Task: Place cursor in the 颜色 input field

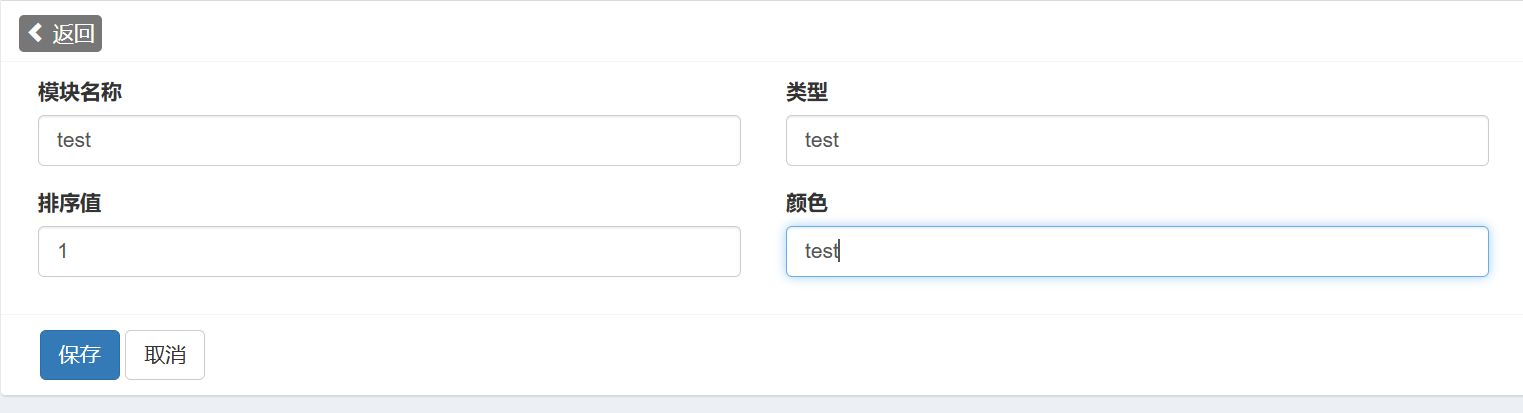Action: pos(1137,251)
